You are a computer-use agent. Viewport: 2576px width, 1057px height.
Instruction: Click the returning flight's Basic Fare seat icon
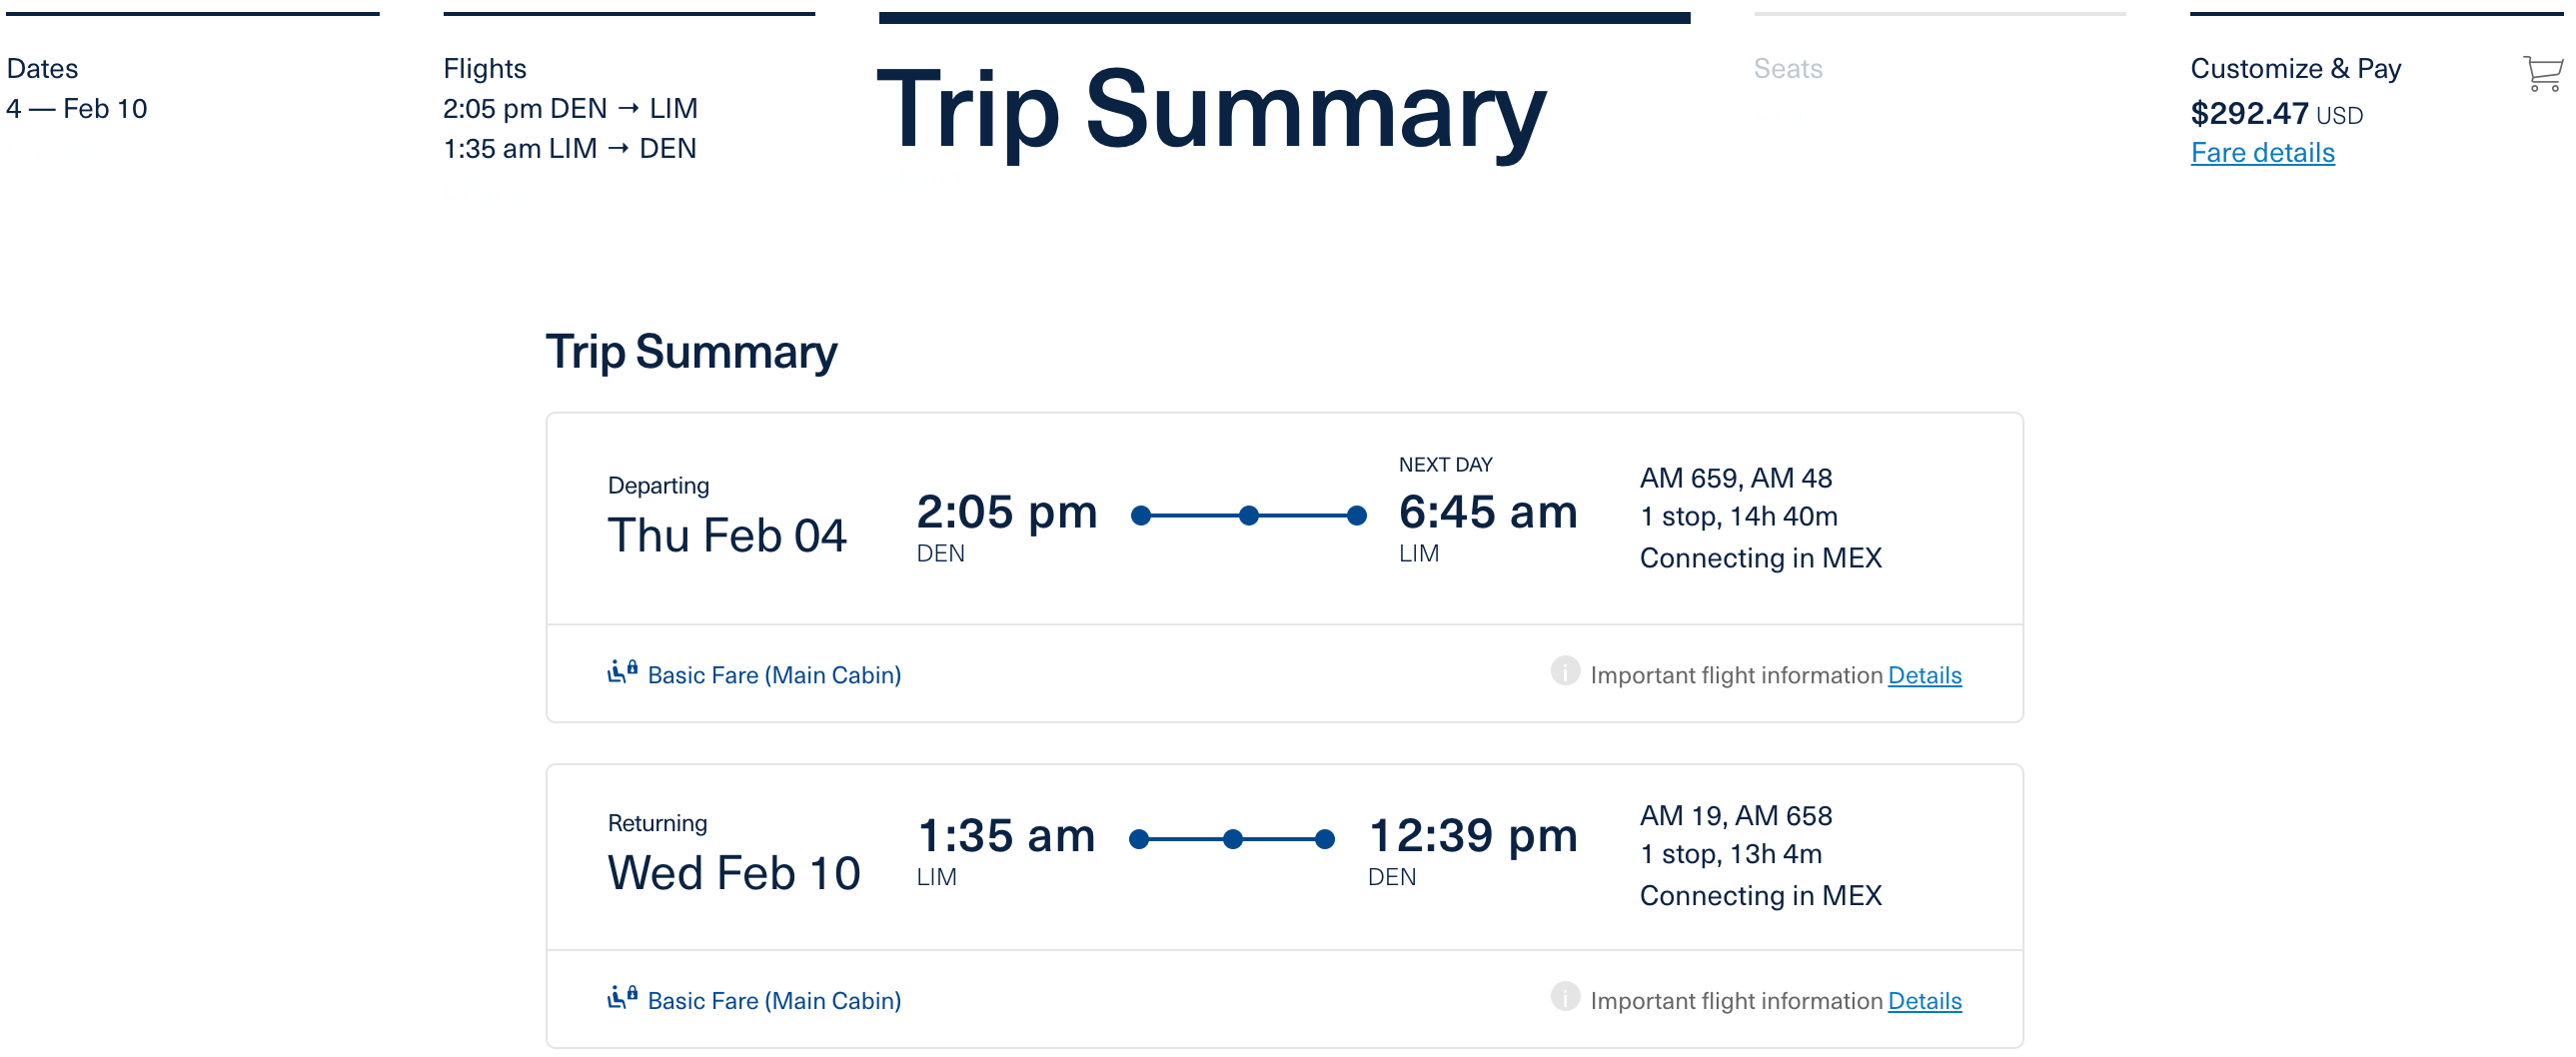coord(622,997)
